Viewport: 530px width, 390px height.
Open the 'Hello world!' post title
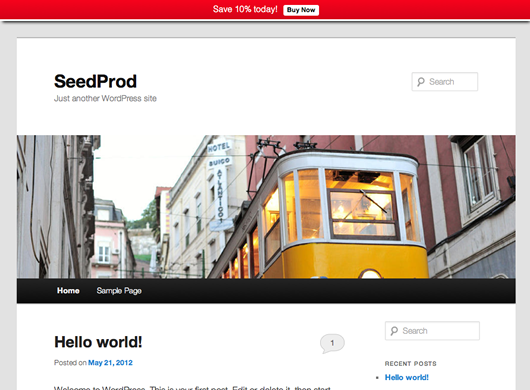pyautogui.click(x=98, y=342)
